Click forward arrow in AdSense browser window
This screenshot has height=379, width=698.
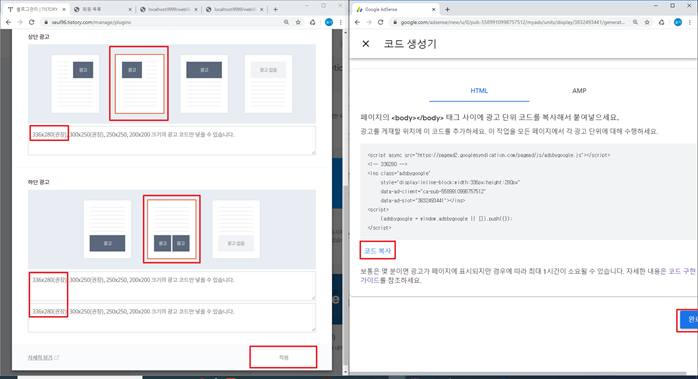[x=369, y=22]
